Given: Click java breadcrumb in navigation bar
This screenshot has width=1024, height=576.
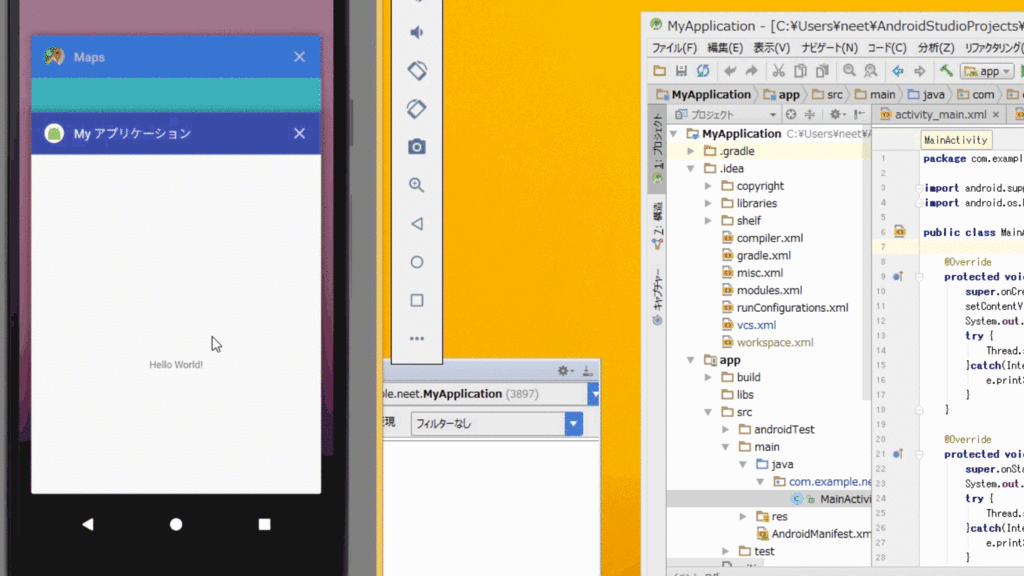Looking at the screenshot, I should click(927, 94).
